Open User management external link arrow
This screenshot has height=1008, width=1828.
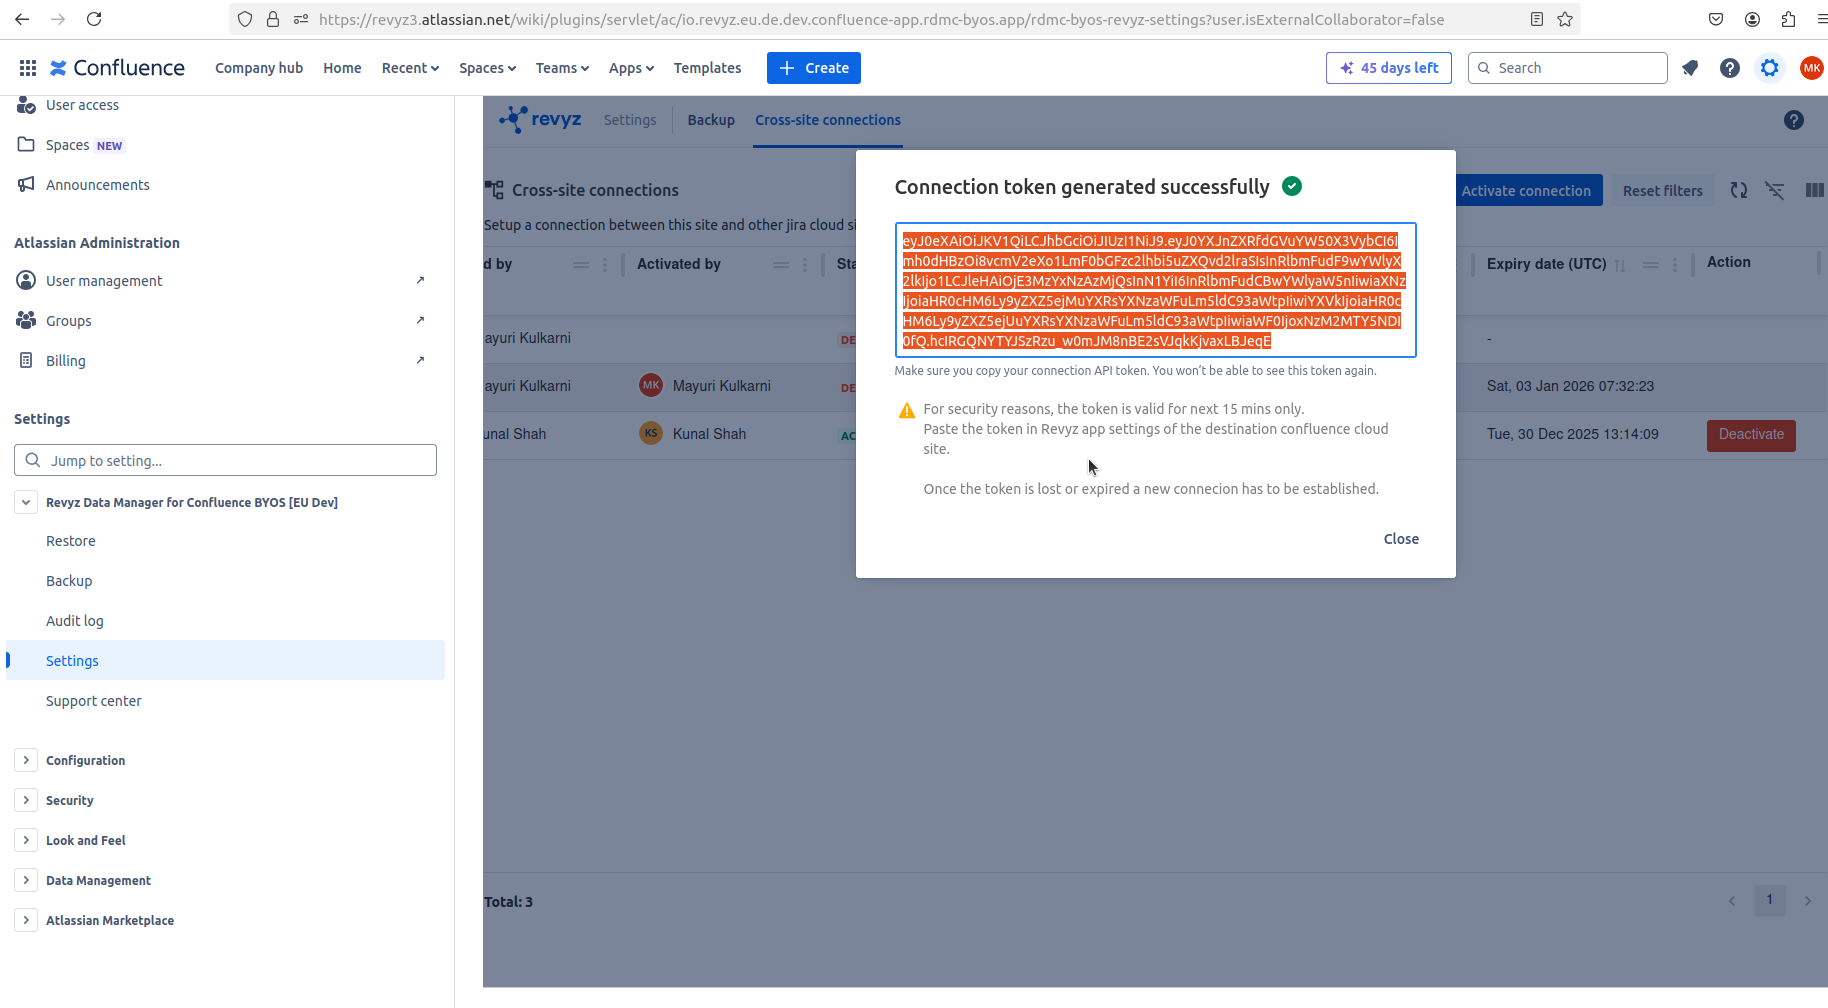(420, 281)
